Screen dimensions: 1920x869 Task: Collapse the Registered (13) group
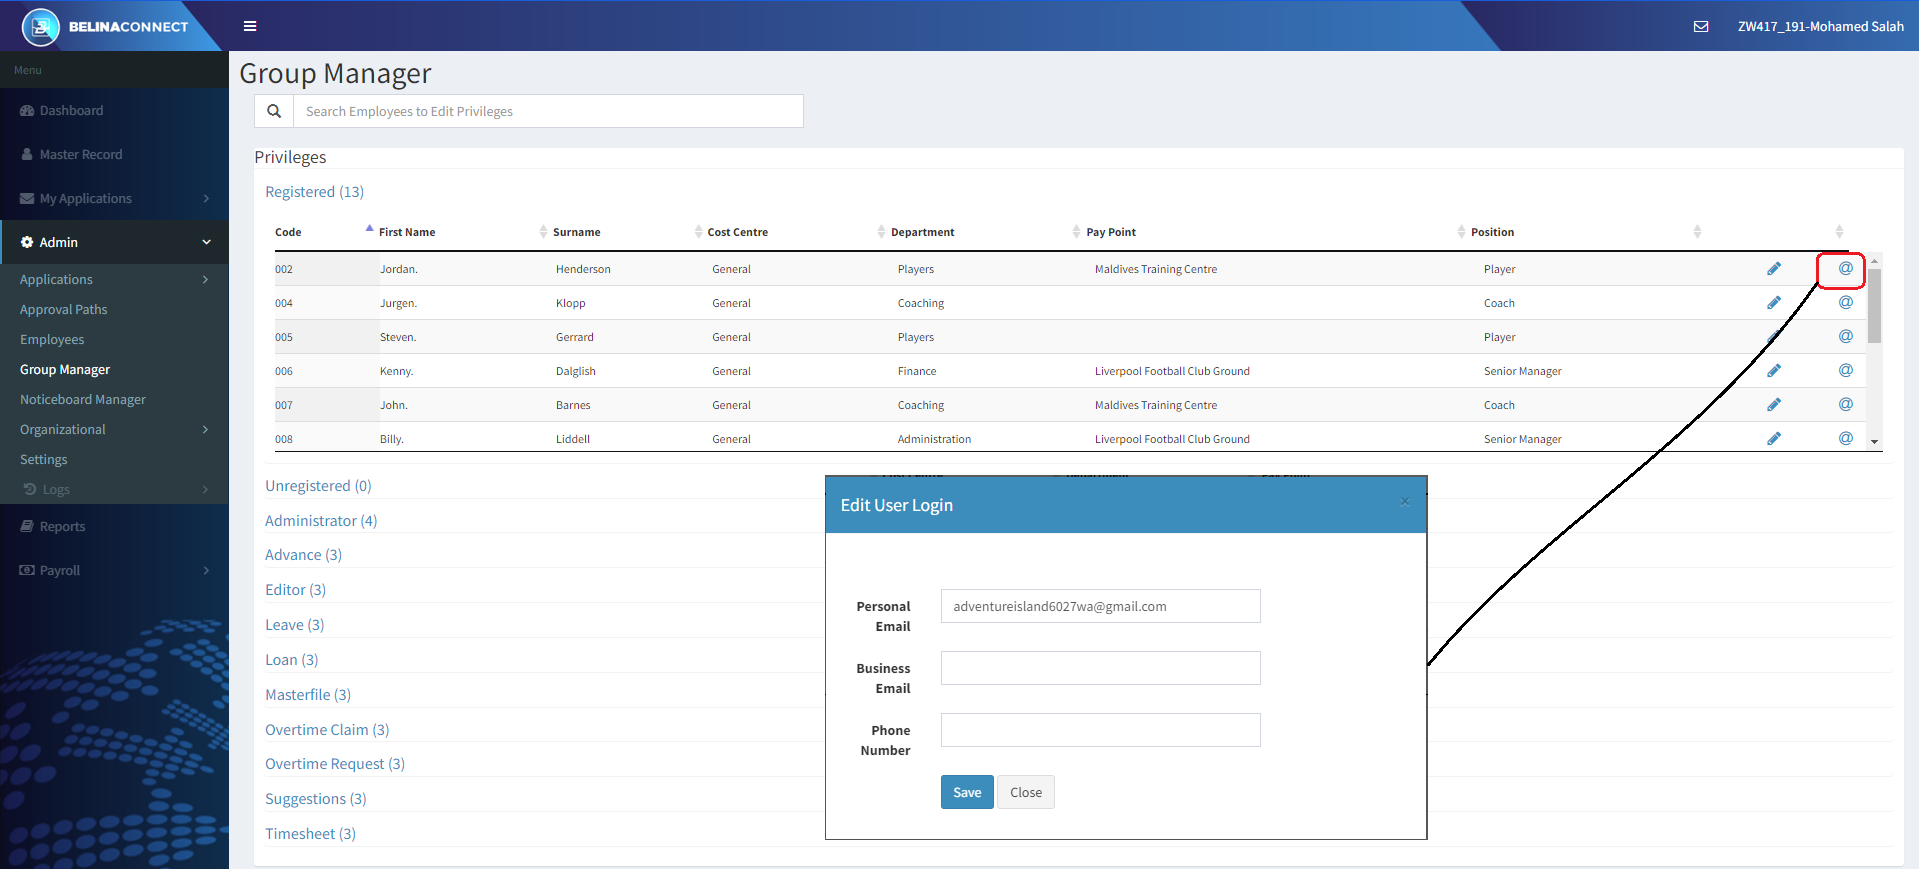coord(314,192)
